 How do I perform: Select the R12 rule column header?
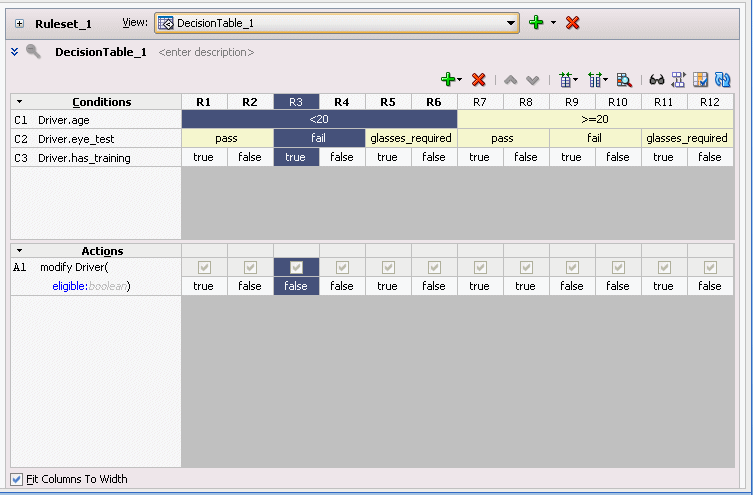[710, 102]
